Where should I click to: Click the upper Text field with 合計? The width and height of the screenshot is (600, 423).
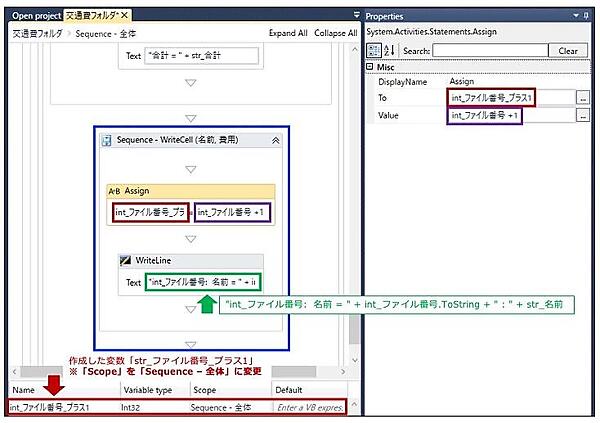pyautogui.click(x=201, y=56)
